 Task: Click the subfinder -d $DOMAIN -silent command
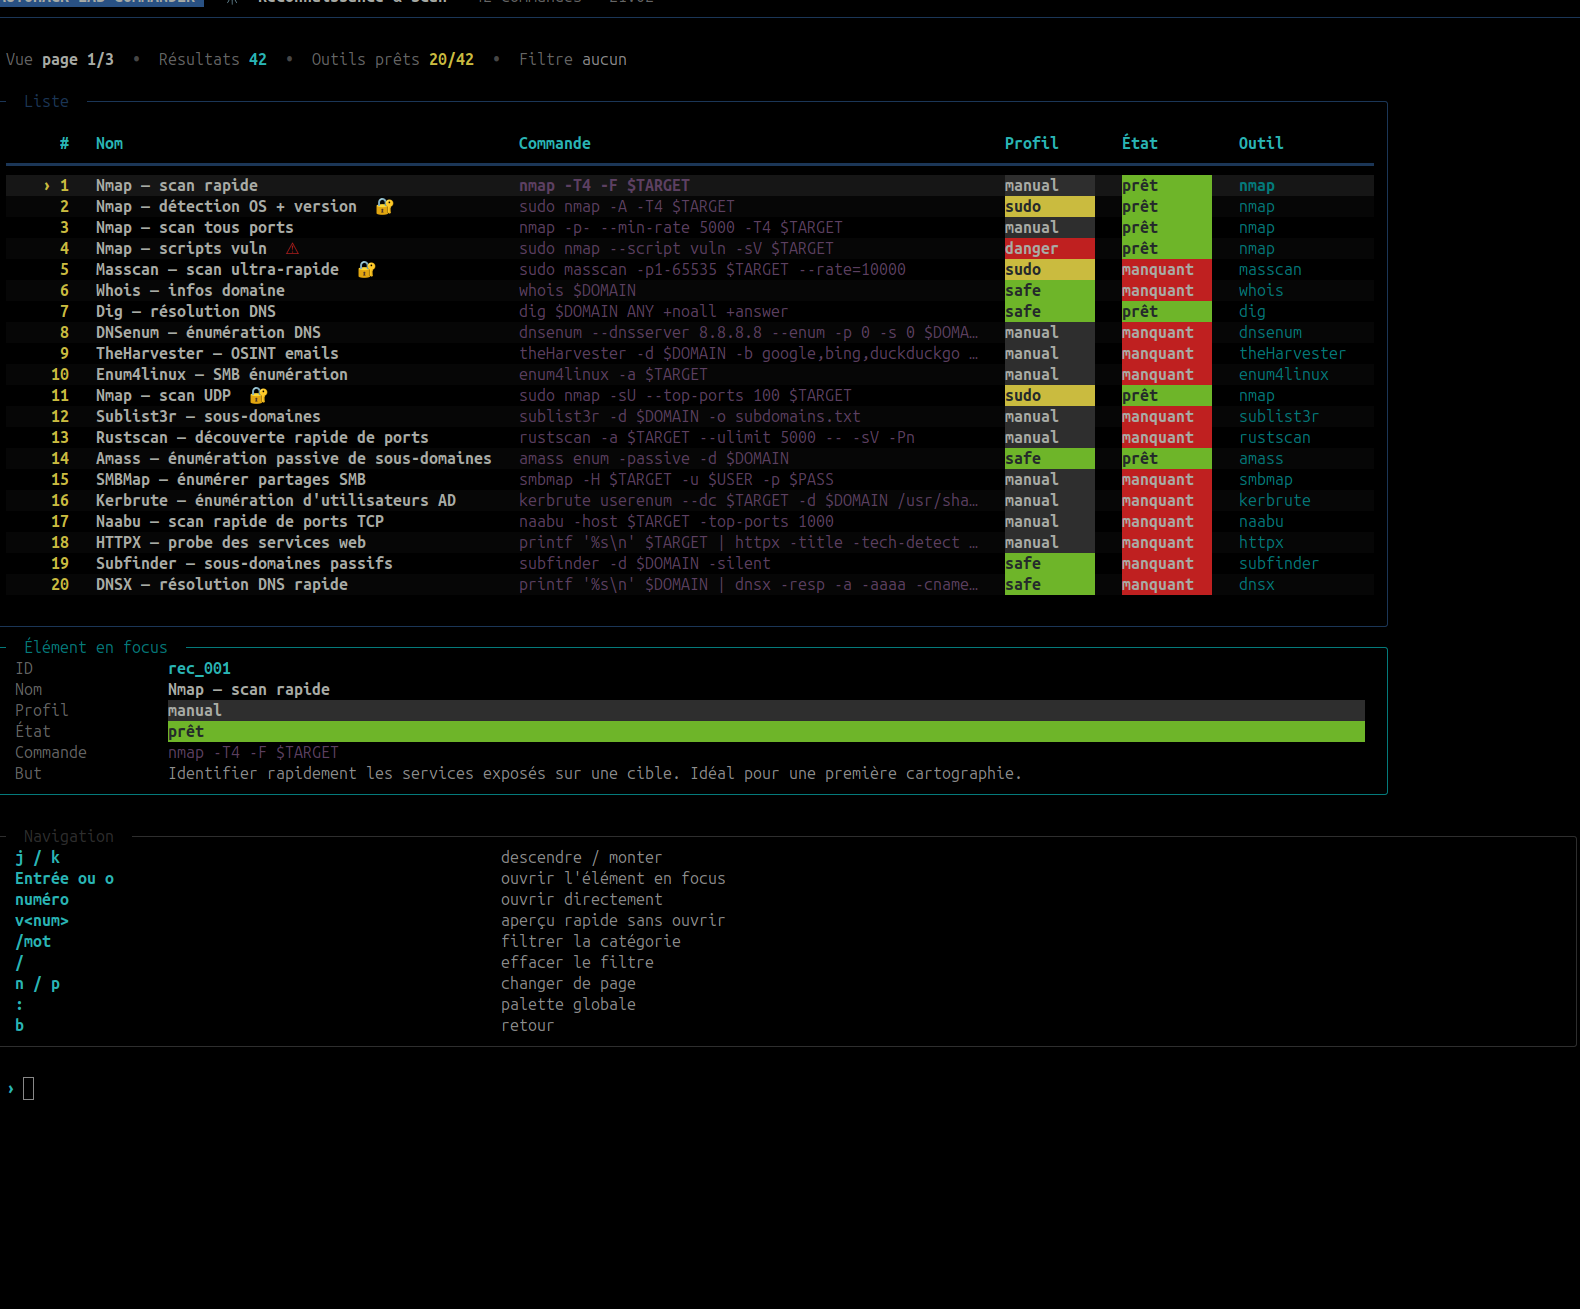pyautogui.click(x=644, y=564)
